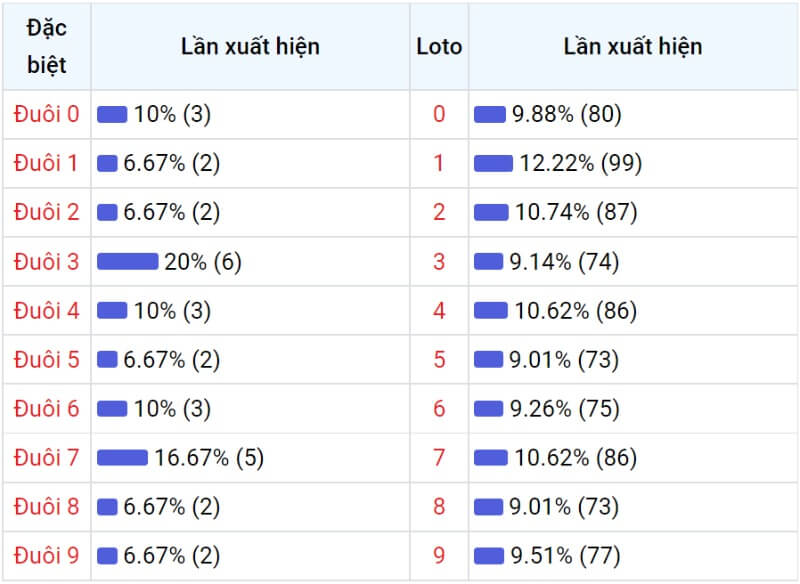Click the 16.67% (5) value text
Screen dimensions: 800x584
click(x=209, y=458)
